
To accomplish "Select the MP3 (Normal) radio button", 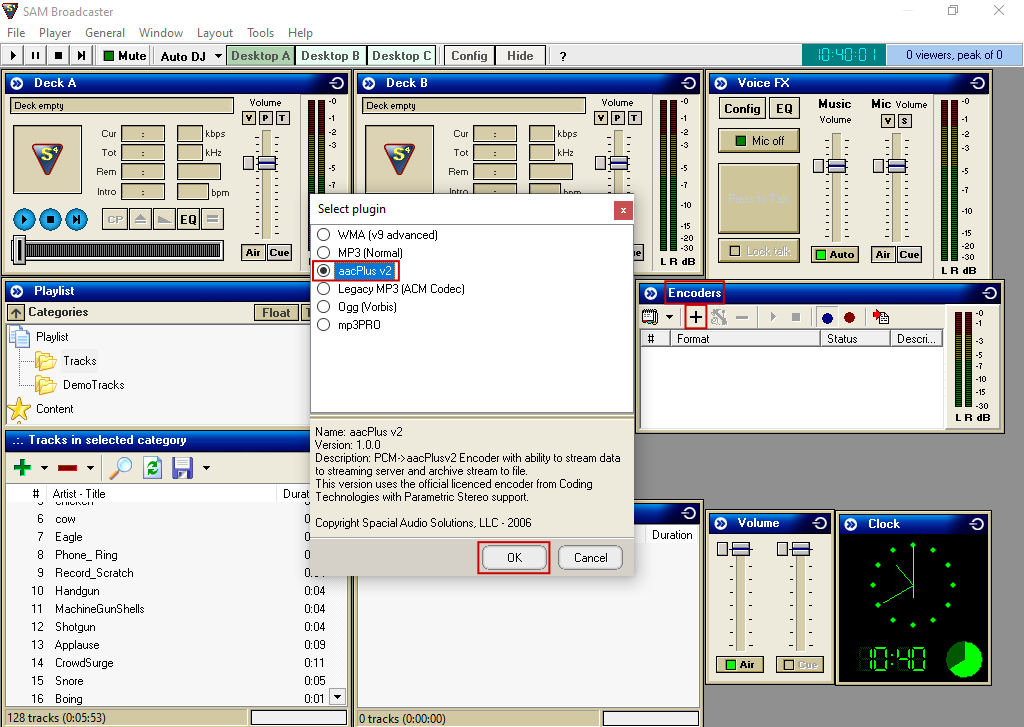I will point(323,253).
